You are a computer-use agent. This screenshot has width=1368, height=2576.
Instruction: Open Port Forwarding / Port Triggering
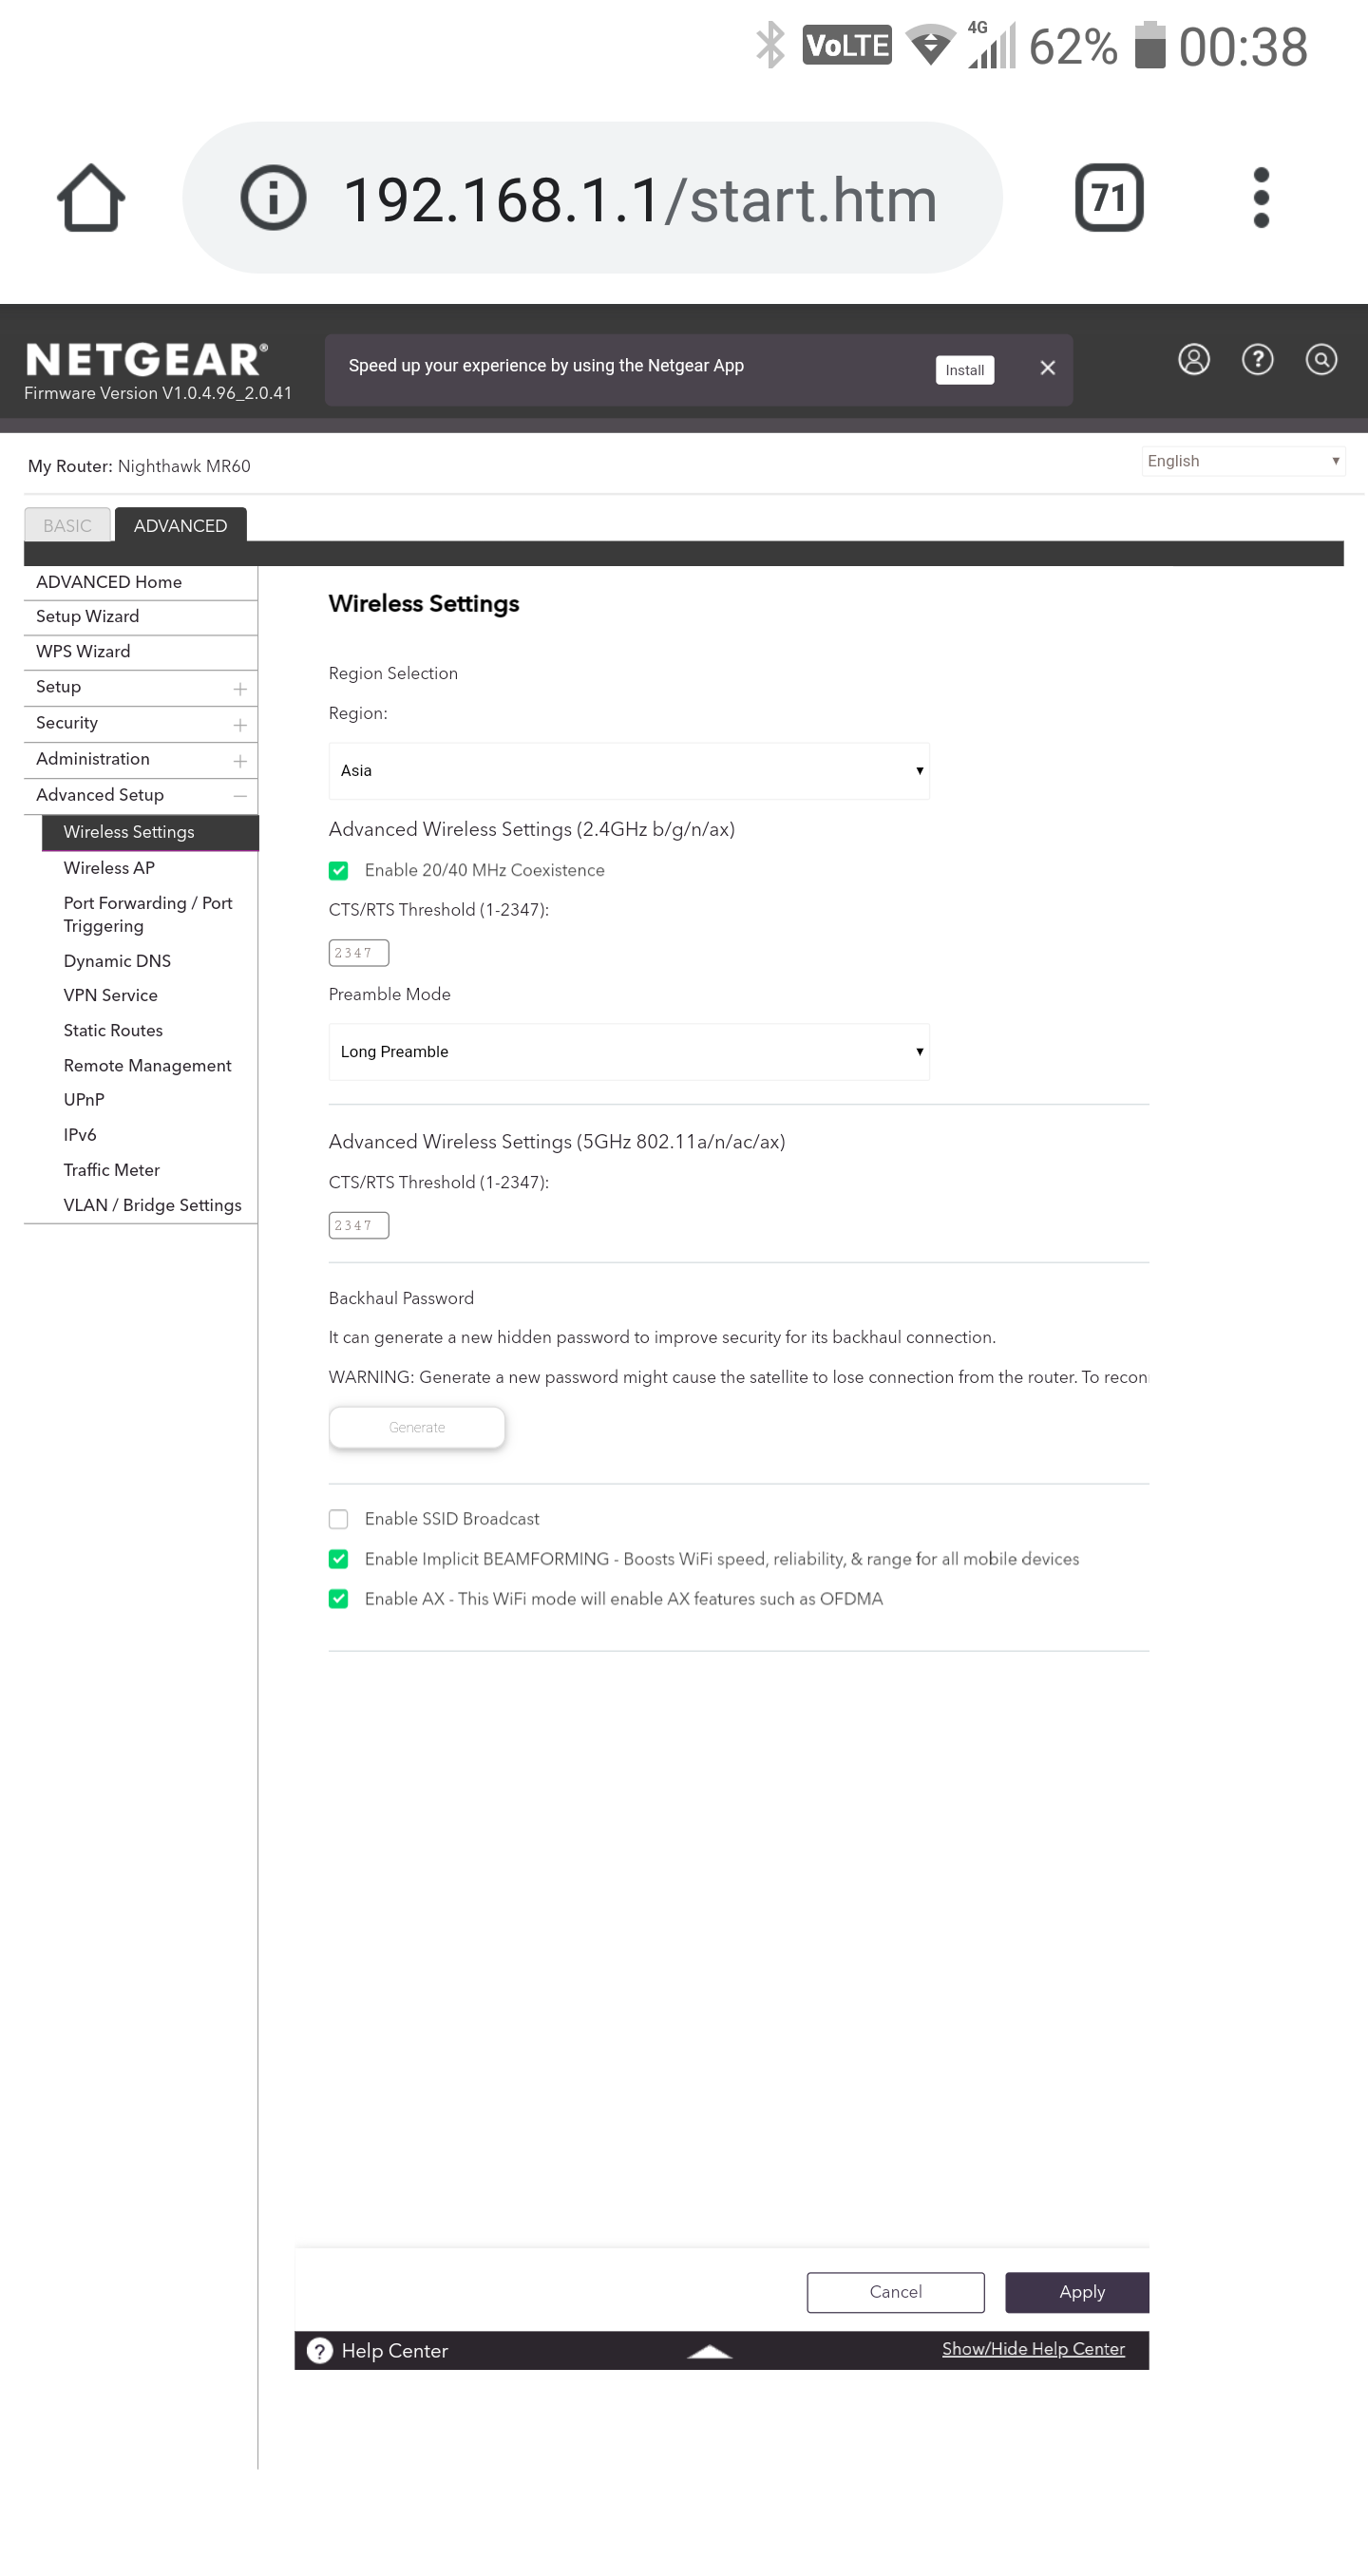click(150, 914)
